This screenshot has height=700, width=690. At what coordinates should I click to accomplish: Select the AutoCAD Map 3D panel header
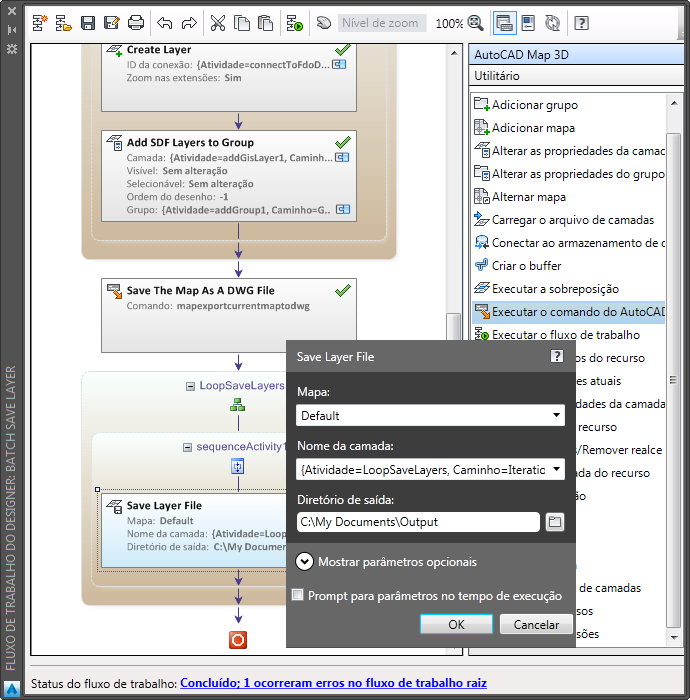click(576, 54)
